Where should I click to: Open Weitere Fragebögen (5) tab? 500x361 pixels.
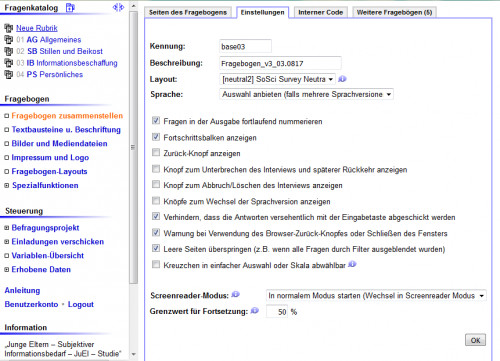tap(394, 12)
